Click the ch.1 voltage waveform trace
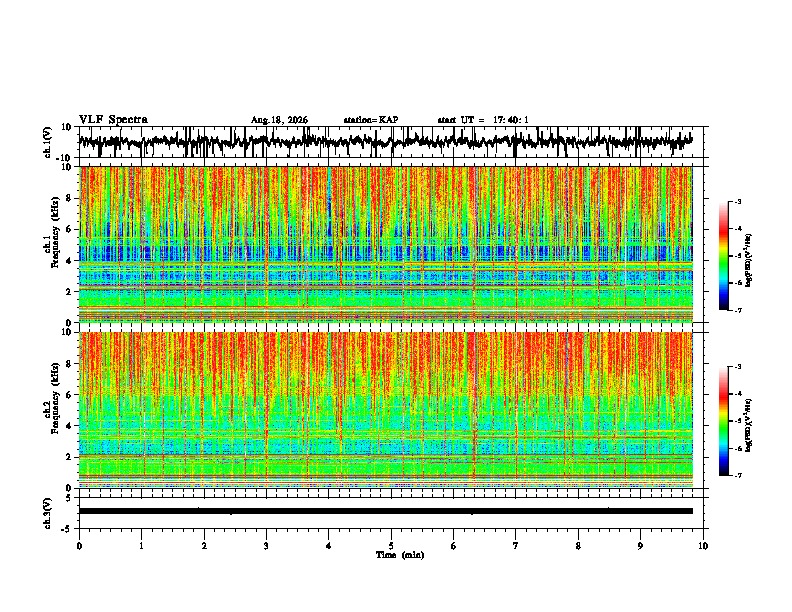This screenshot has height=612, width=792. point(385,141)
